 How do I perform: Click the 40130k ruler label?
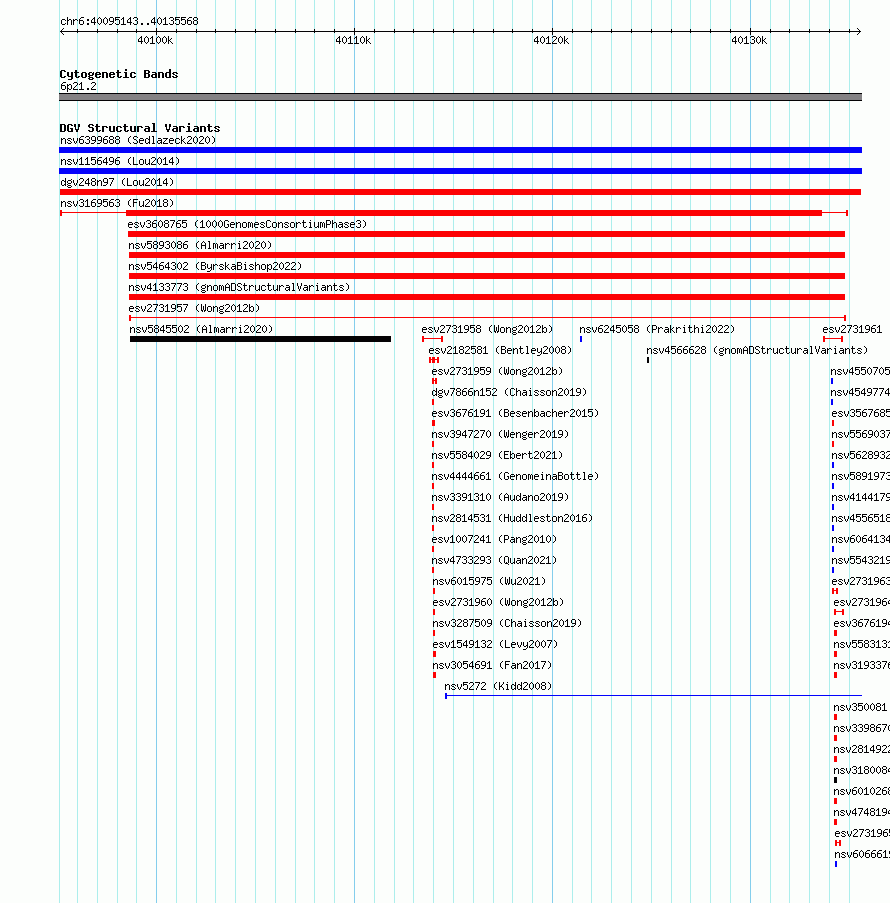point(749,40)
